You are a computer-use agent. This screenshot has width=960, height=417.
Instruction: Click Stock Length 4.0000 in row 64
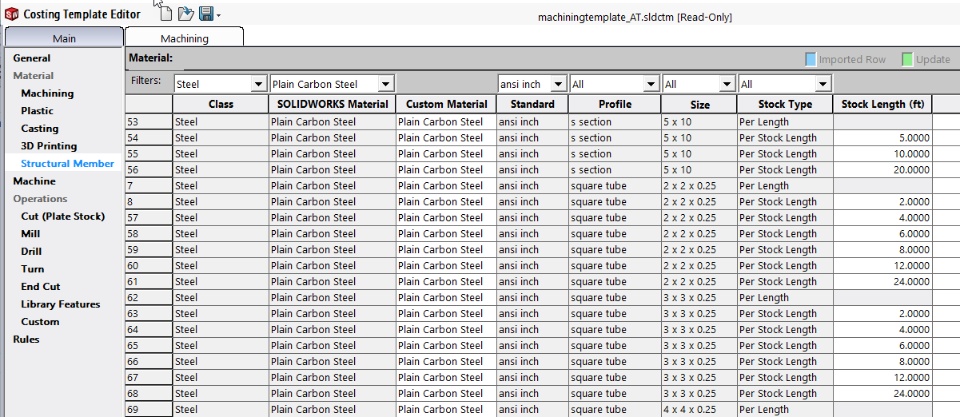coord(882,329)
